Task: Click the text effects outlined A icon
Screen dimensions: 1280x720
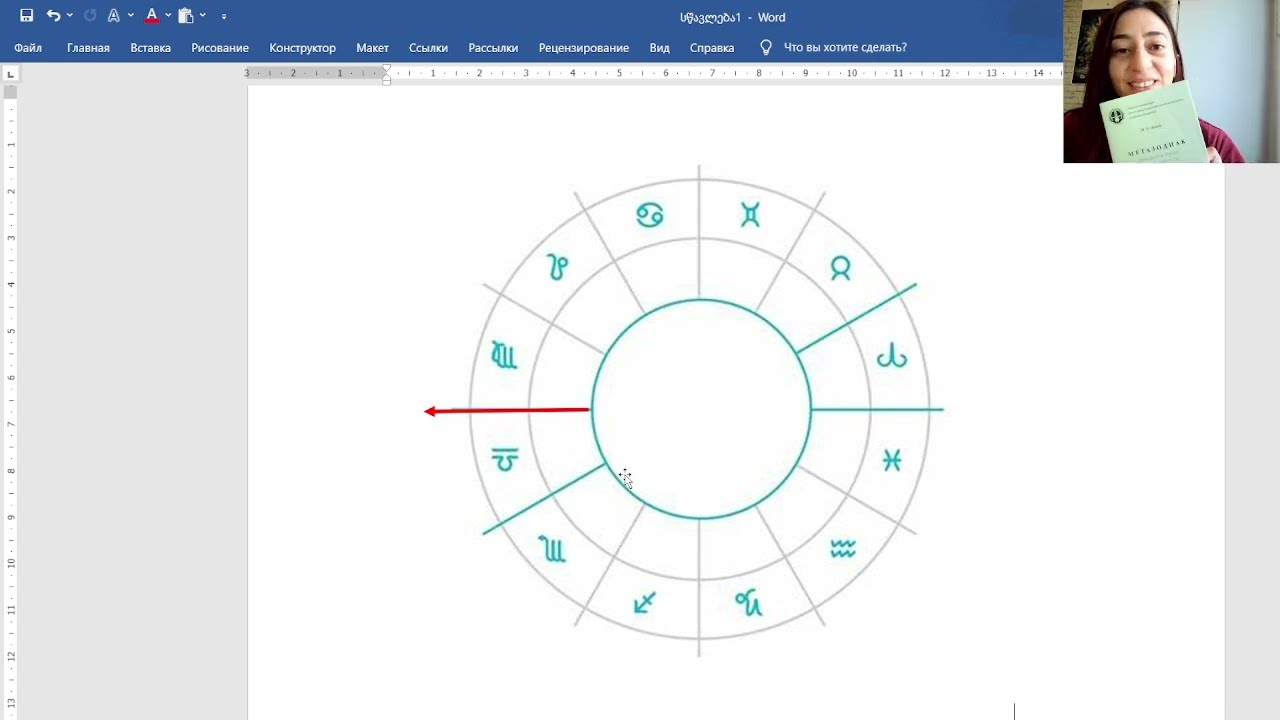Action: pyautogui.click(x=114, y=16)
